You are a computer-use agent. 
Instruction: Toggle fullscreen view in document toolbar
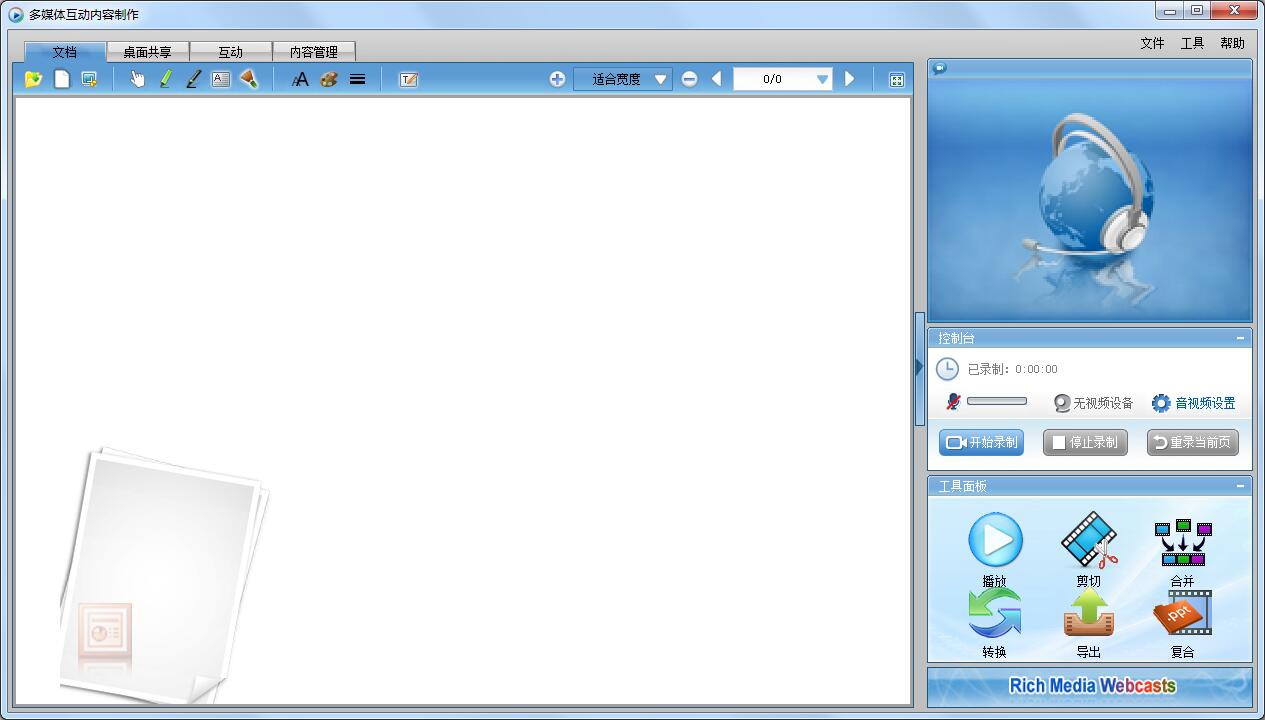897,80
